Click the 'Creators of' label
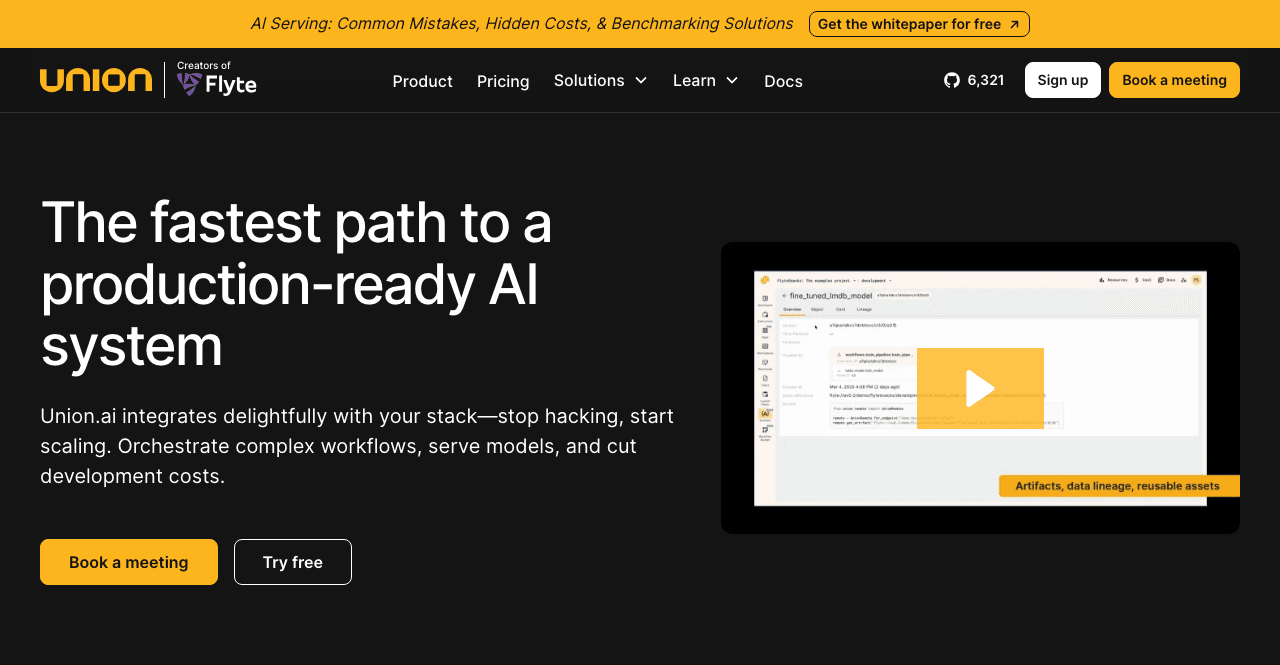The width and height of the screenshot is (1280, 665). [x=204, y=66]
